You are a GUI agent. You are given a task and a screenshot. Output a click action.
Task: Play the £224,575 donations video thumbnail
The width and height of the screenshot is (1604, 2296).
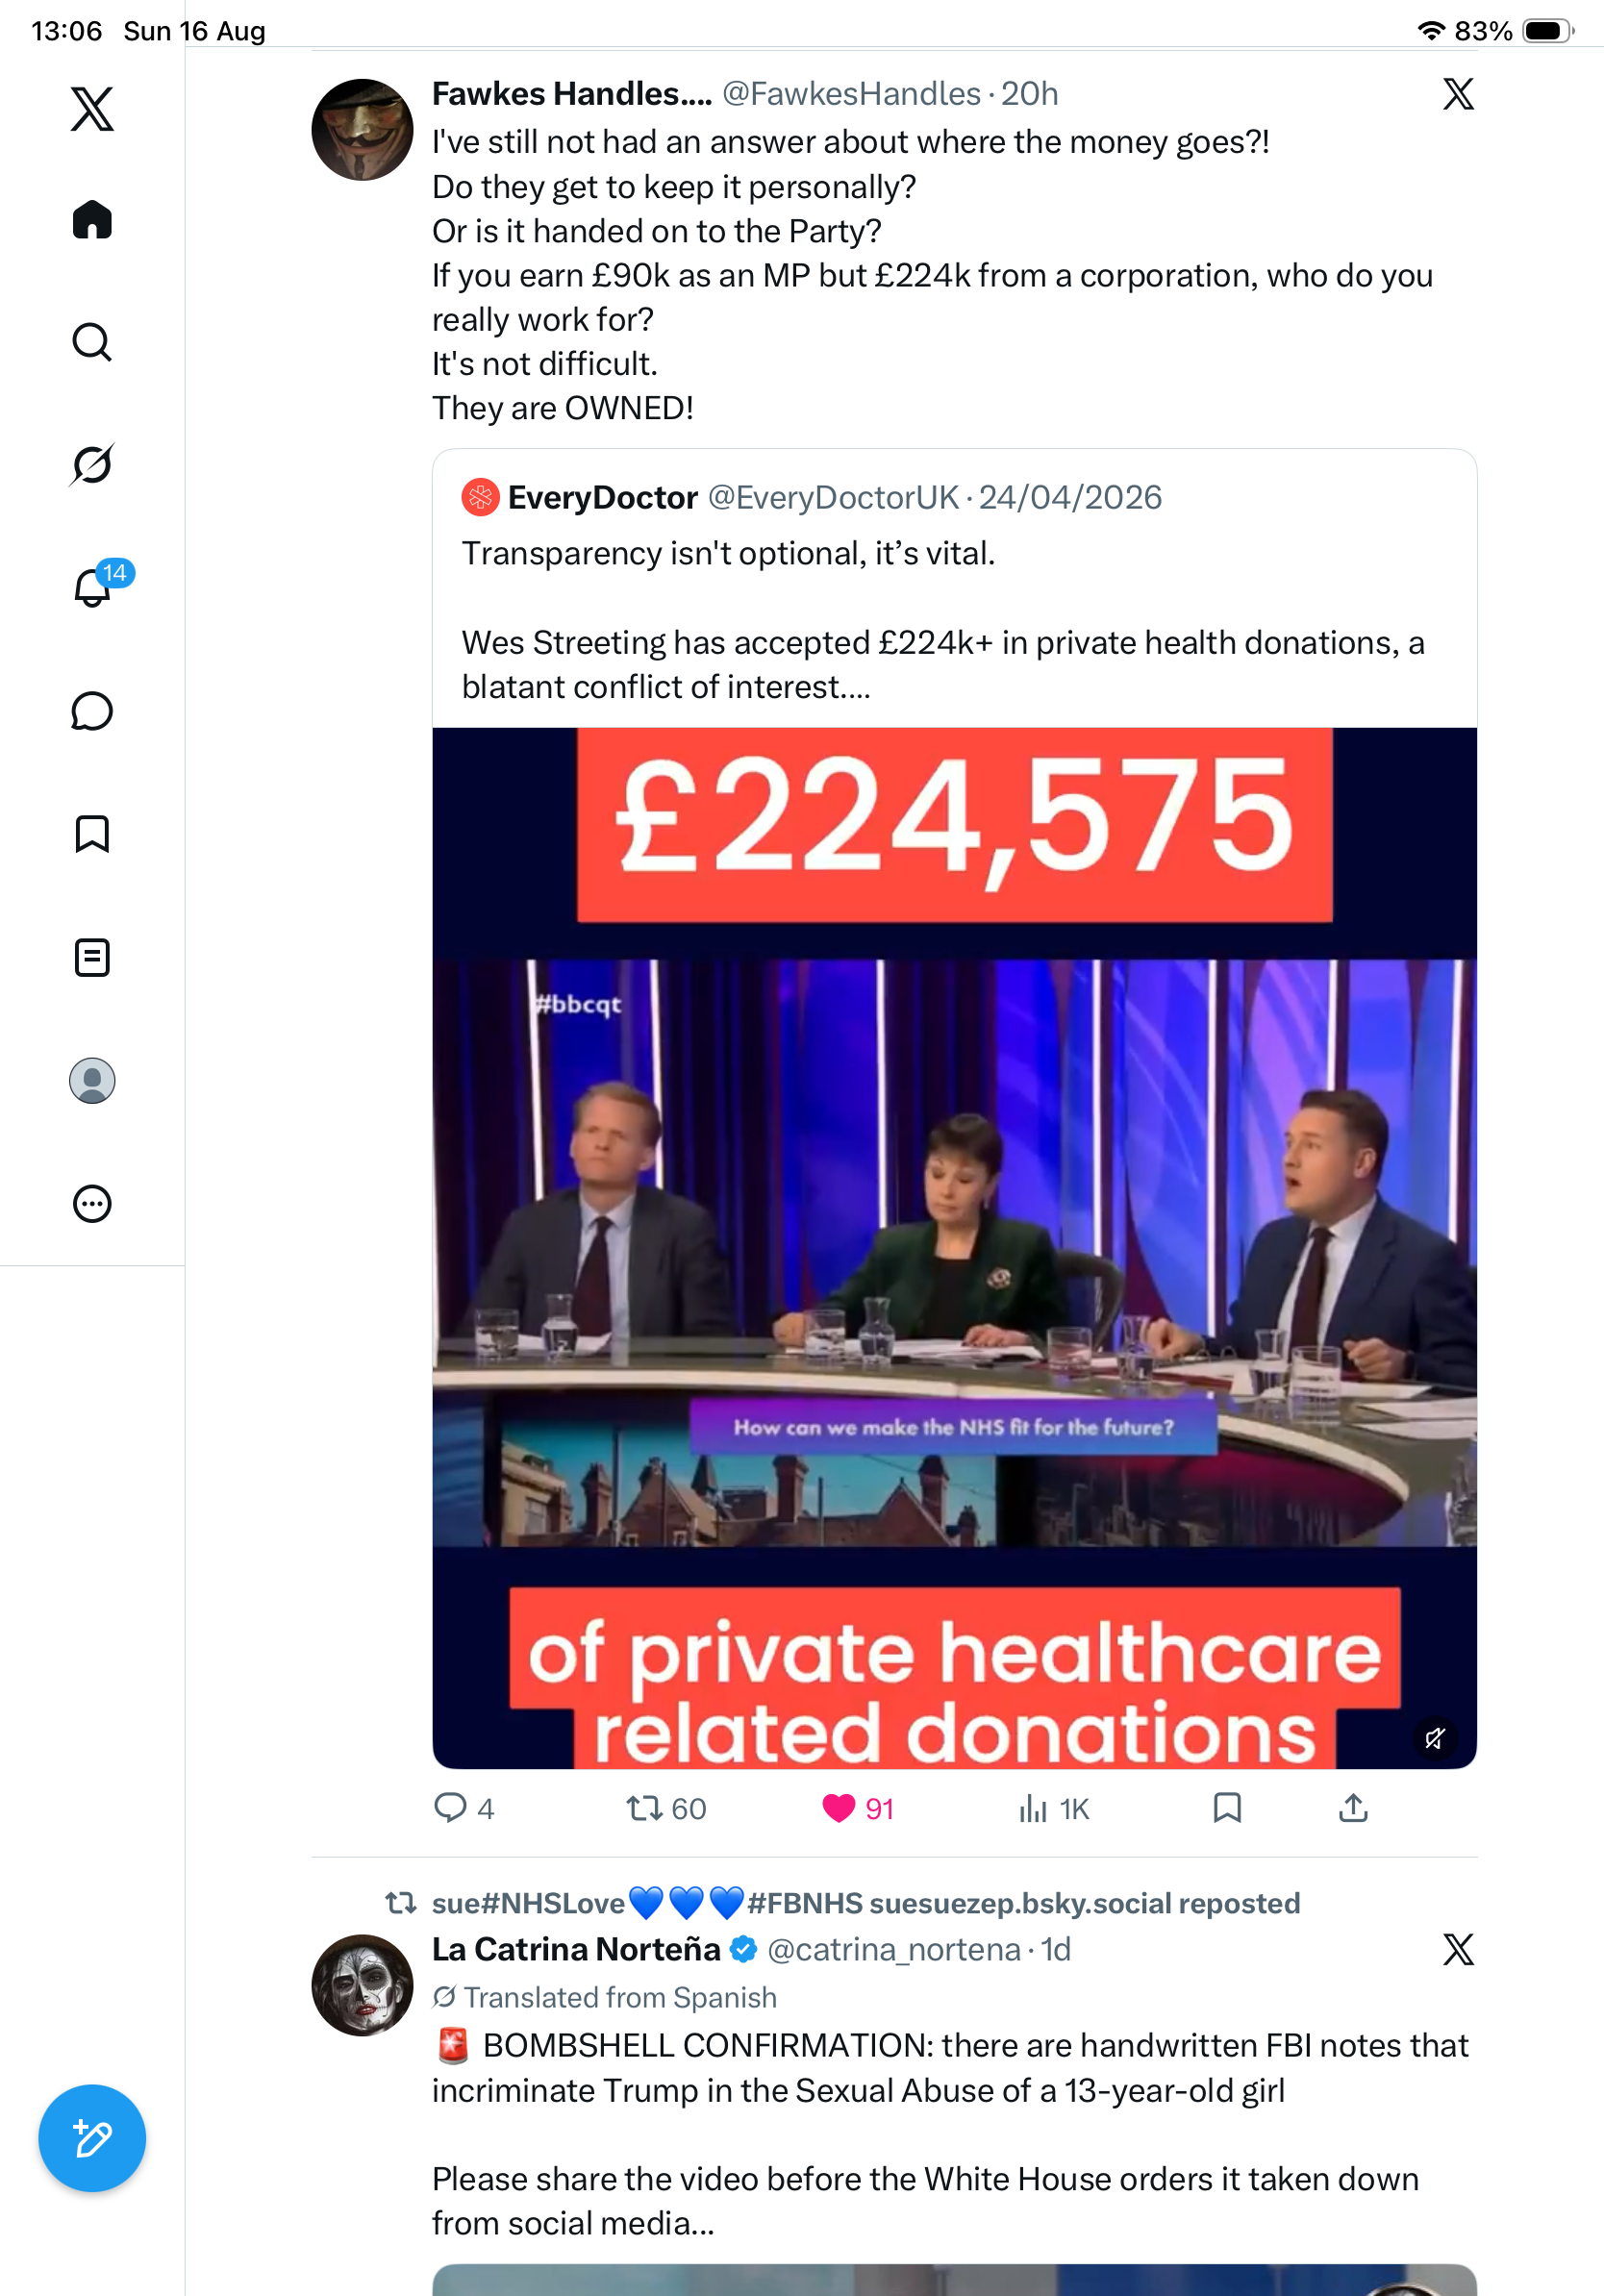[954, 1248]
